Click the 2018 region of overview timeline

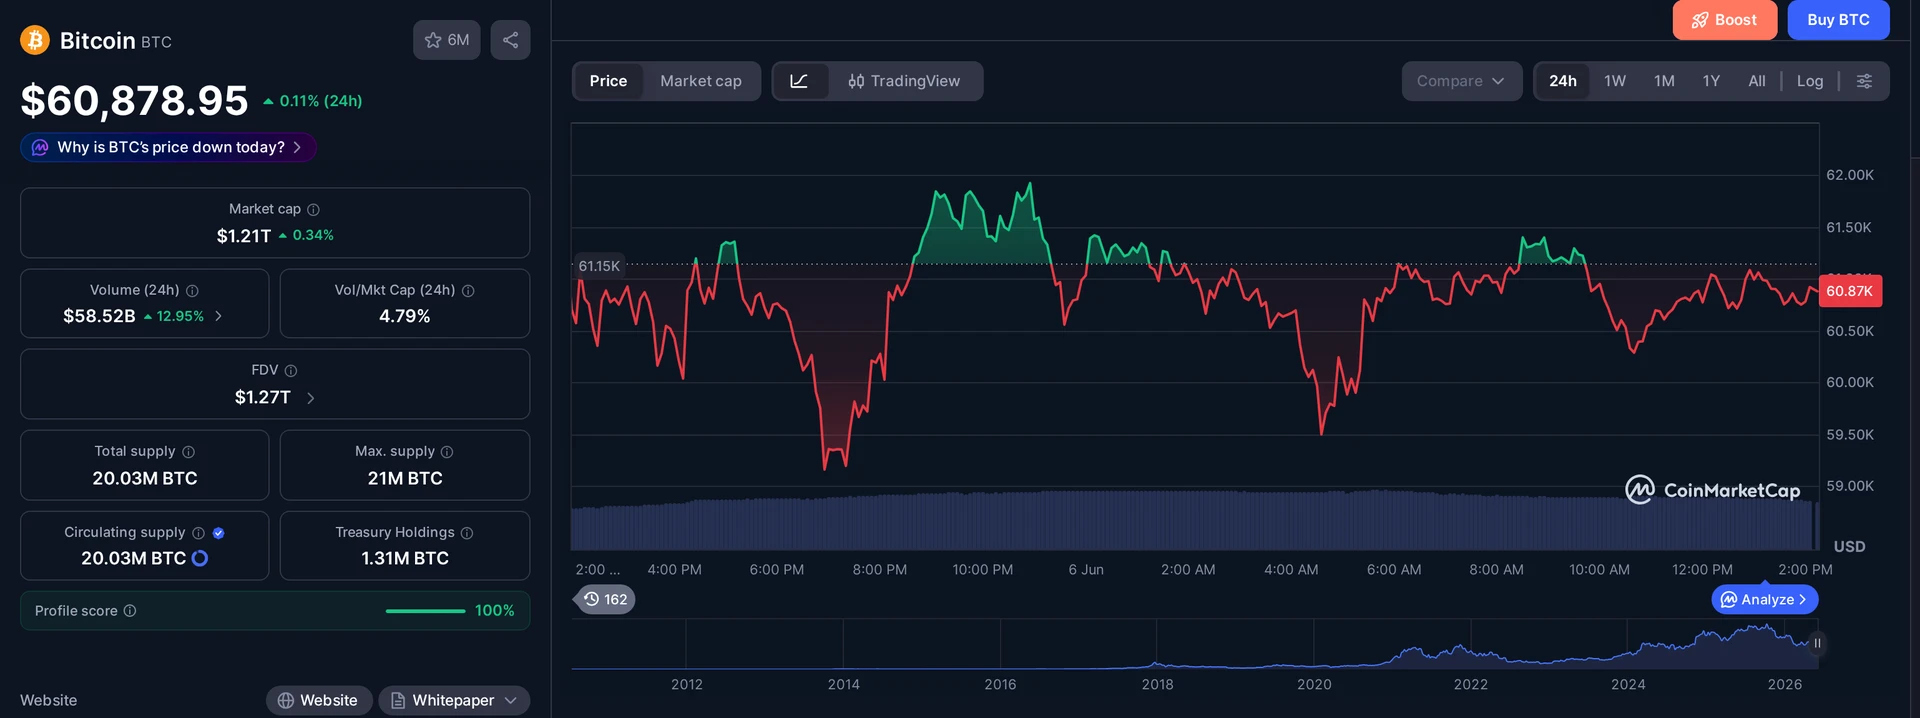tap(1157, 645)
